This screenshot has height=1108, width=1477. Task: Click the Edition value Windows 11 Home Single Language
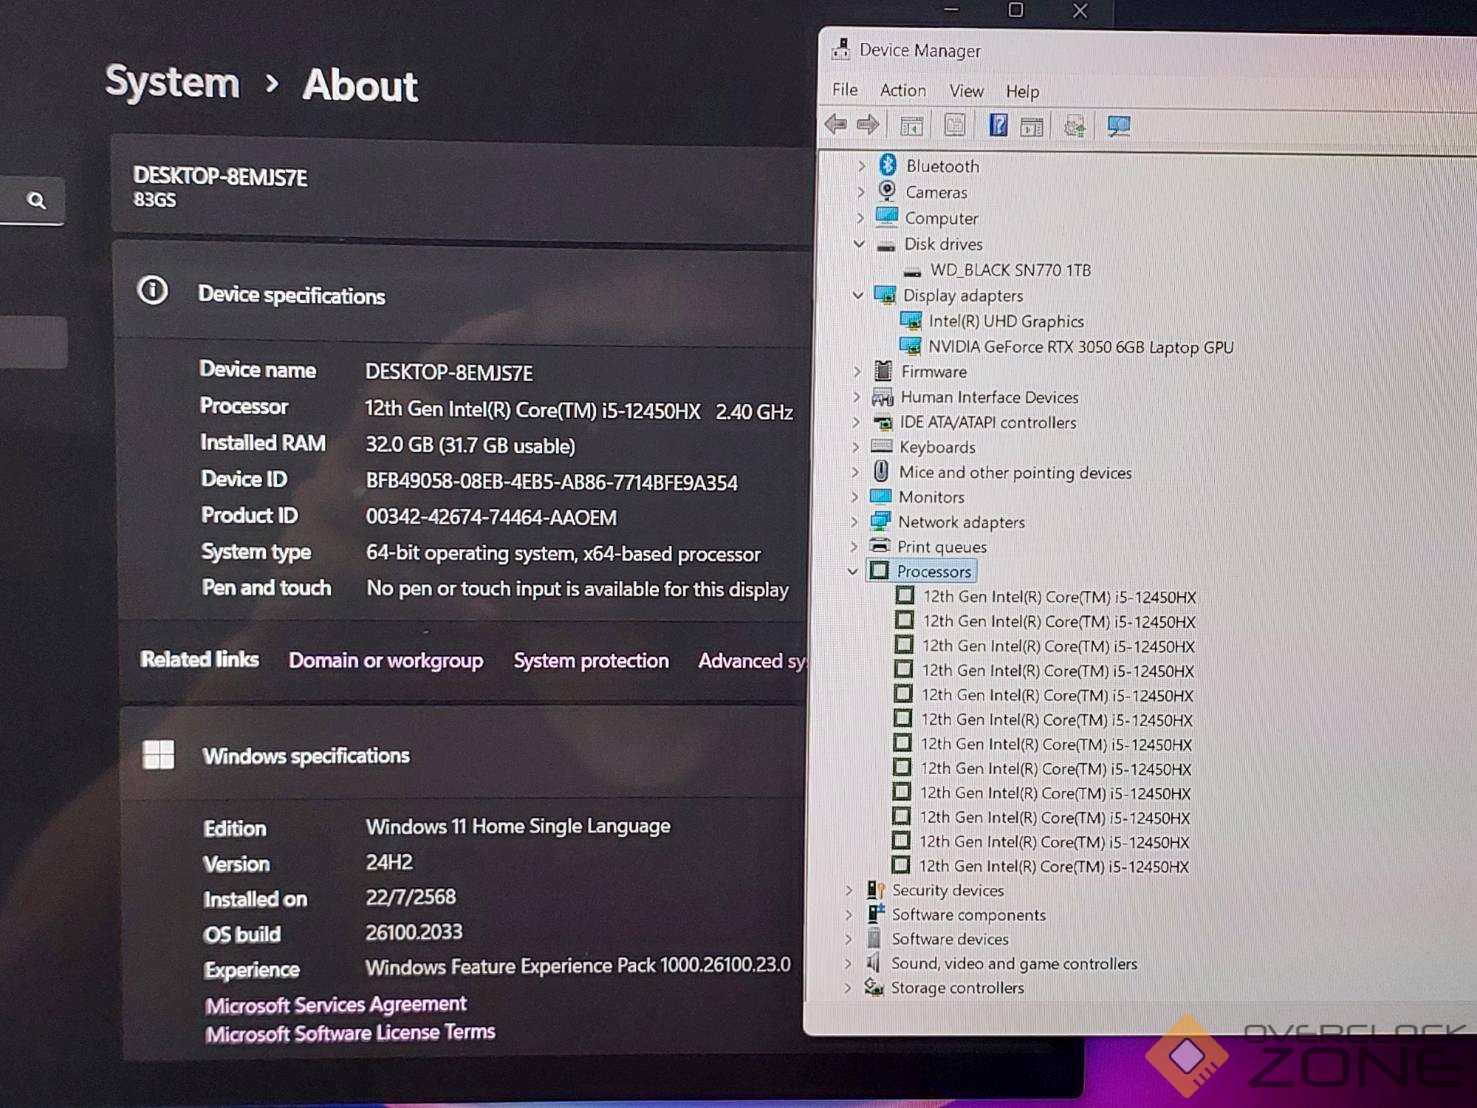click(x=518, y=826)
